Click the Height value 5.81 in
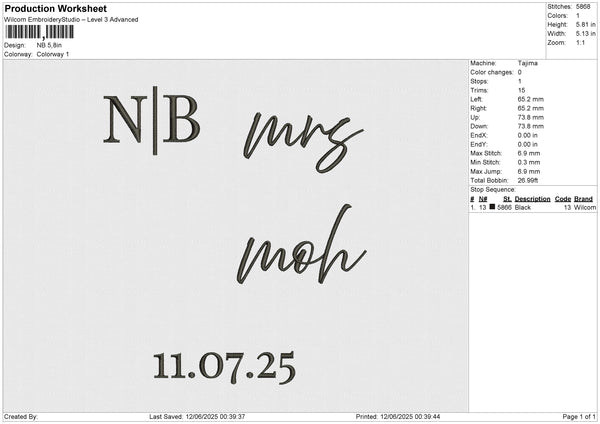This screenshot has height=424, width=600. pos(585,24)
